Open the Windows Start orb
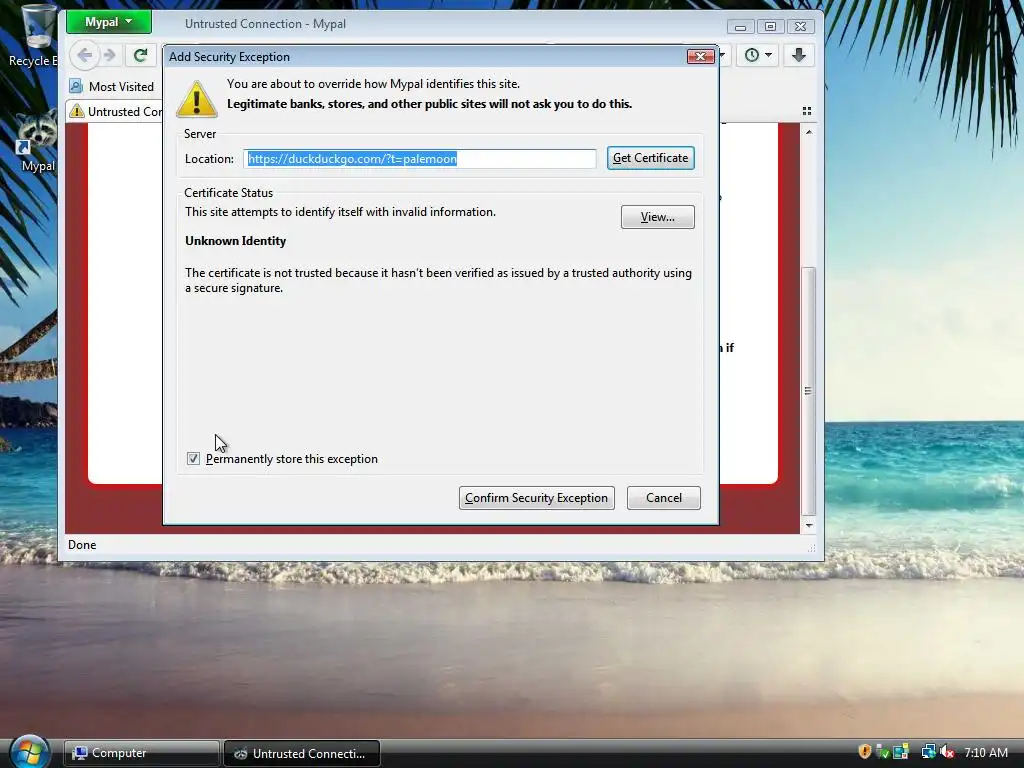1024x768 pixels. [29, 751]
